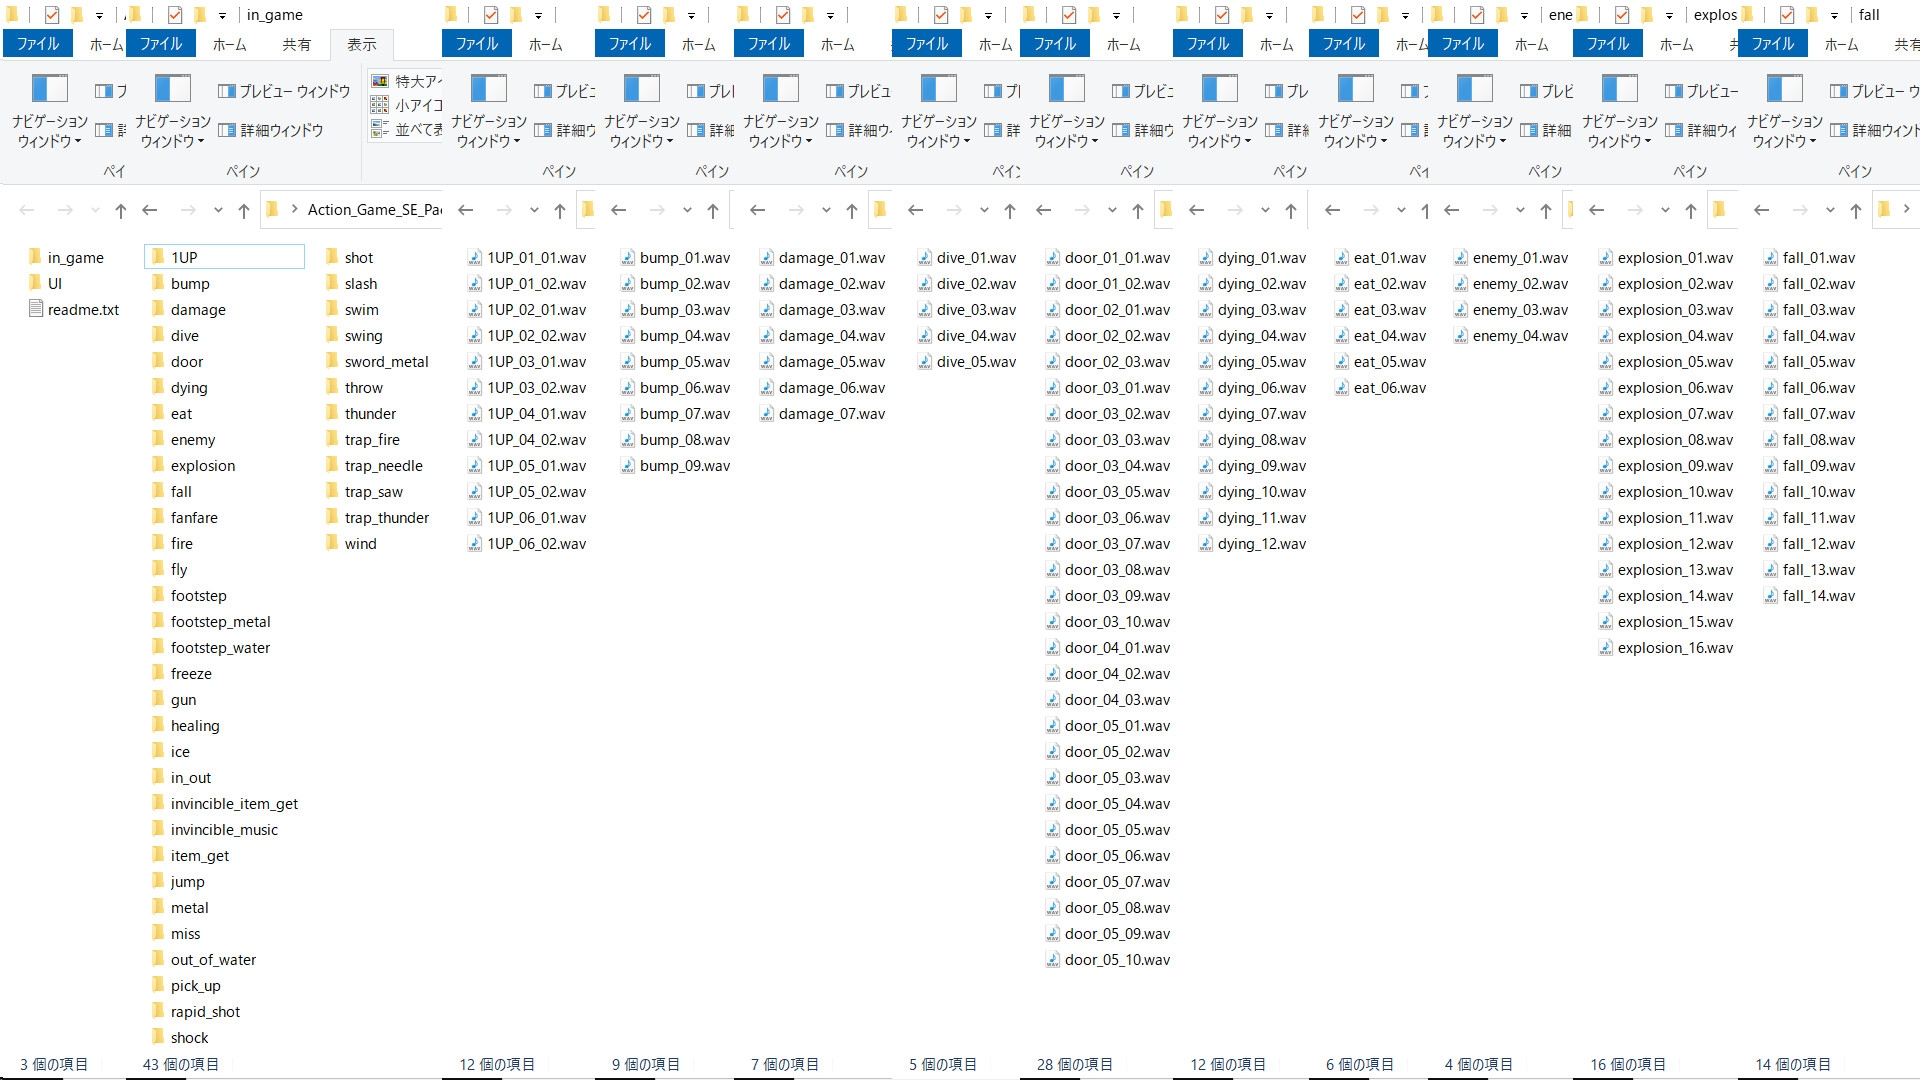Select enemy_02.wav audio file
This screenshot has height=1080, width=1920.
(x=1510, y=283)
